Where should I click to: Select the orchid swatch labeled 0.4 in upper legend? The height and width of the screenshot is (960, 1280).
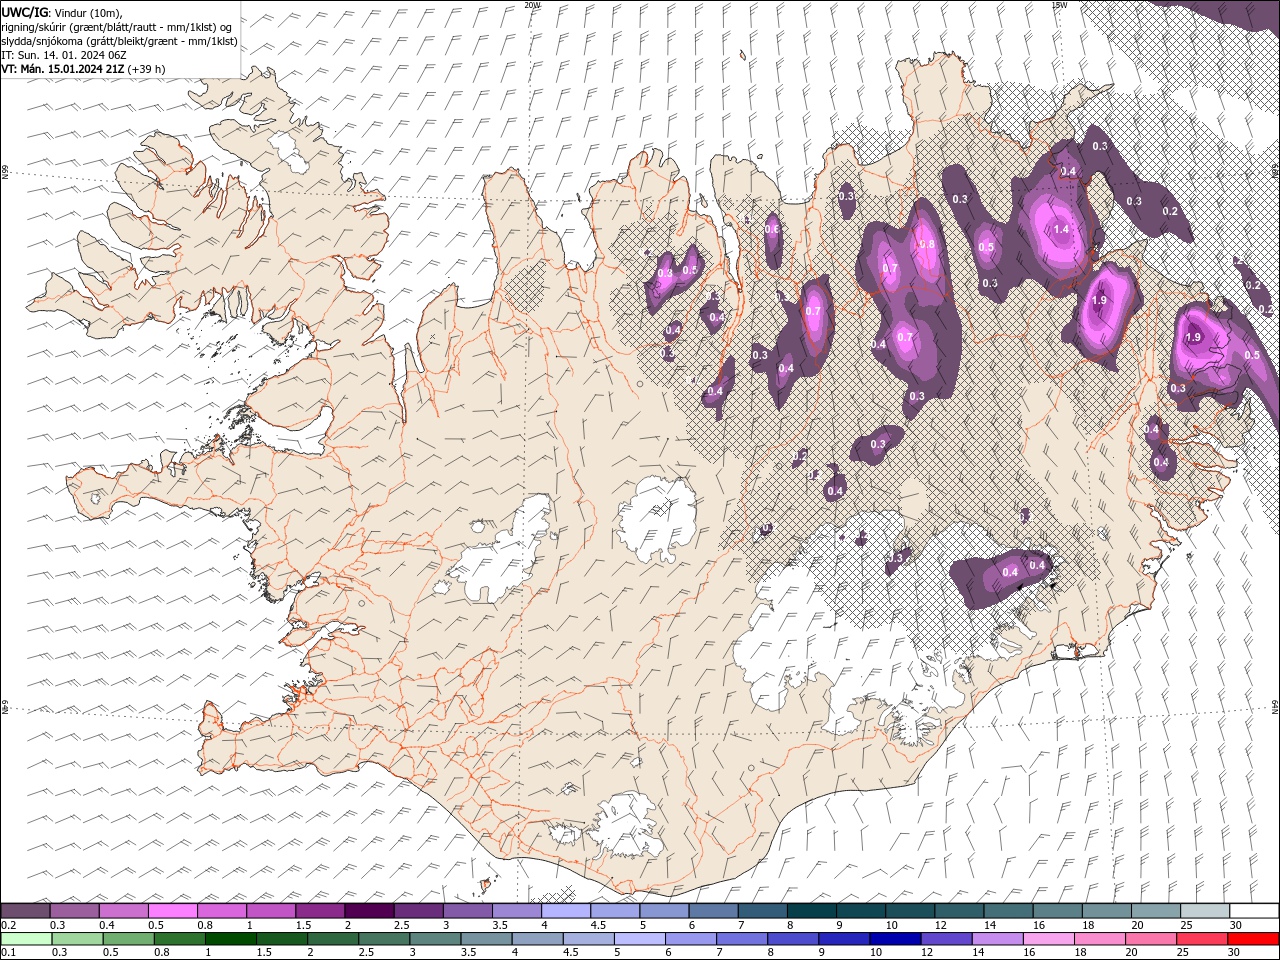[123, 911]
